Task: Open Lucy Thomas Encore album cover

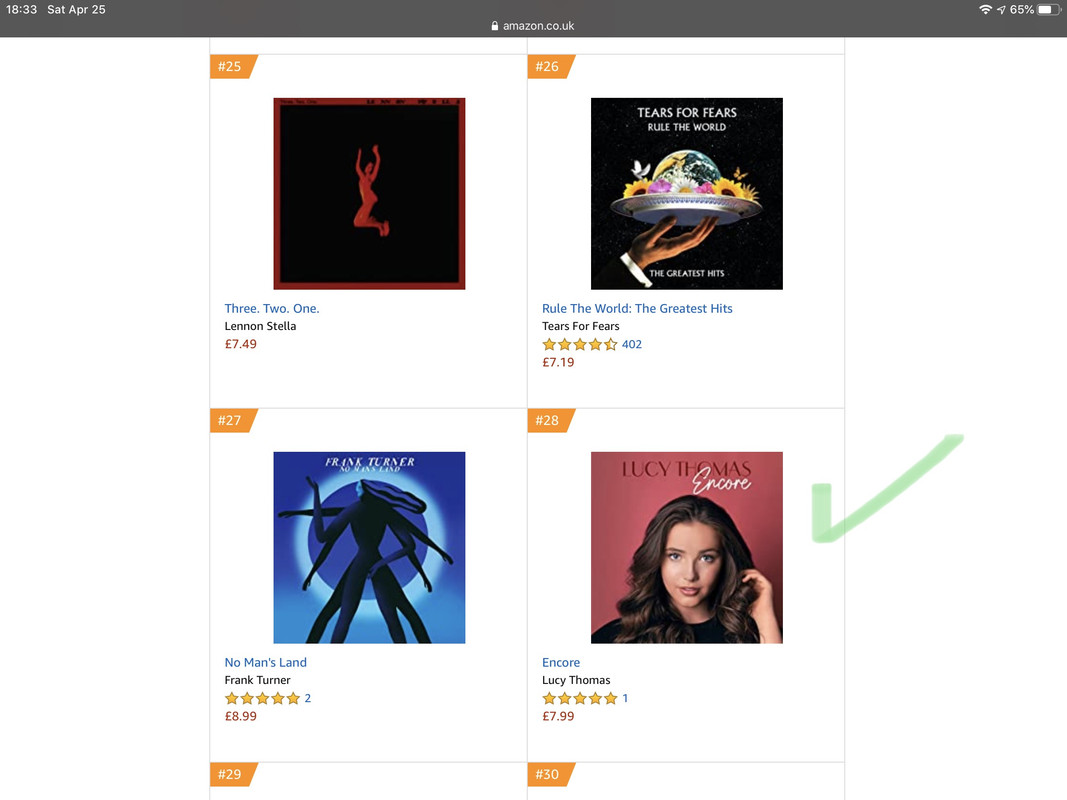Action: [687, 548]
